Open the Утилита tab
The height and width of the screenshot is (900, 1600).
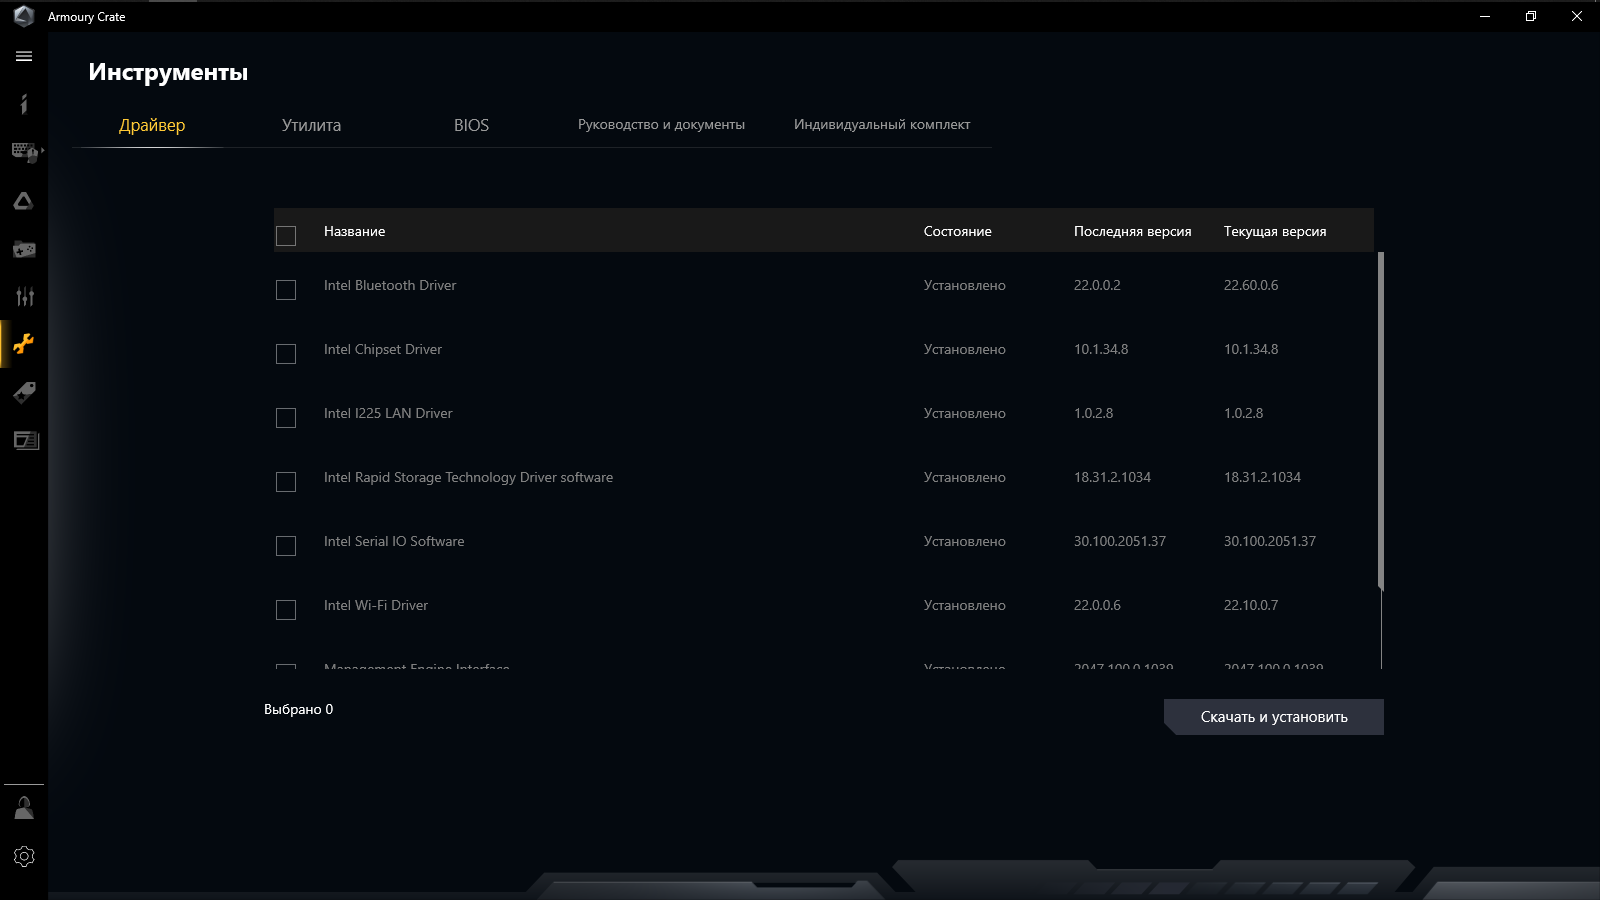tap(311, 125)
